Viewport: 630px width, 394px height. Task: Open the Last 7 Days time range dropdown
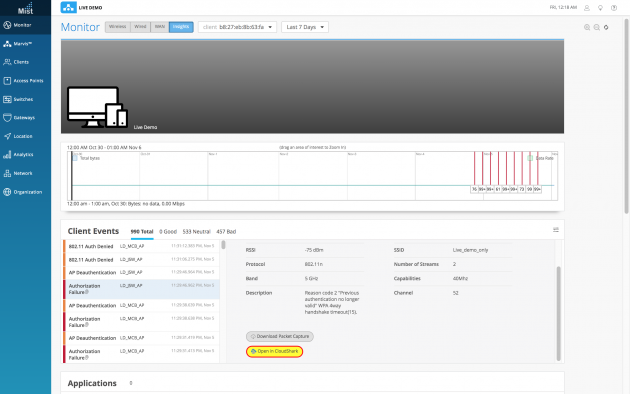click(305, 27)
